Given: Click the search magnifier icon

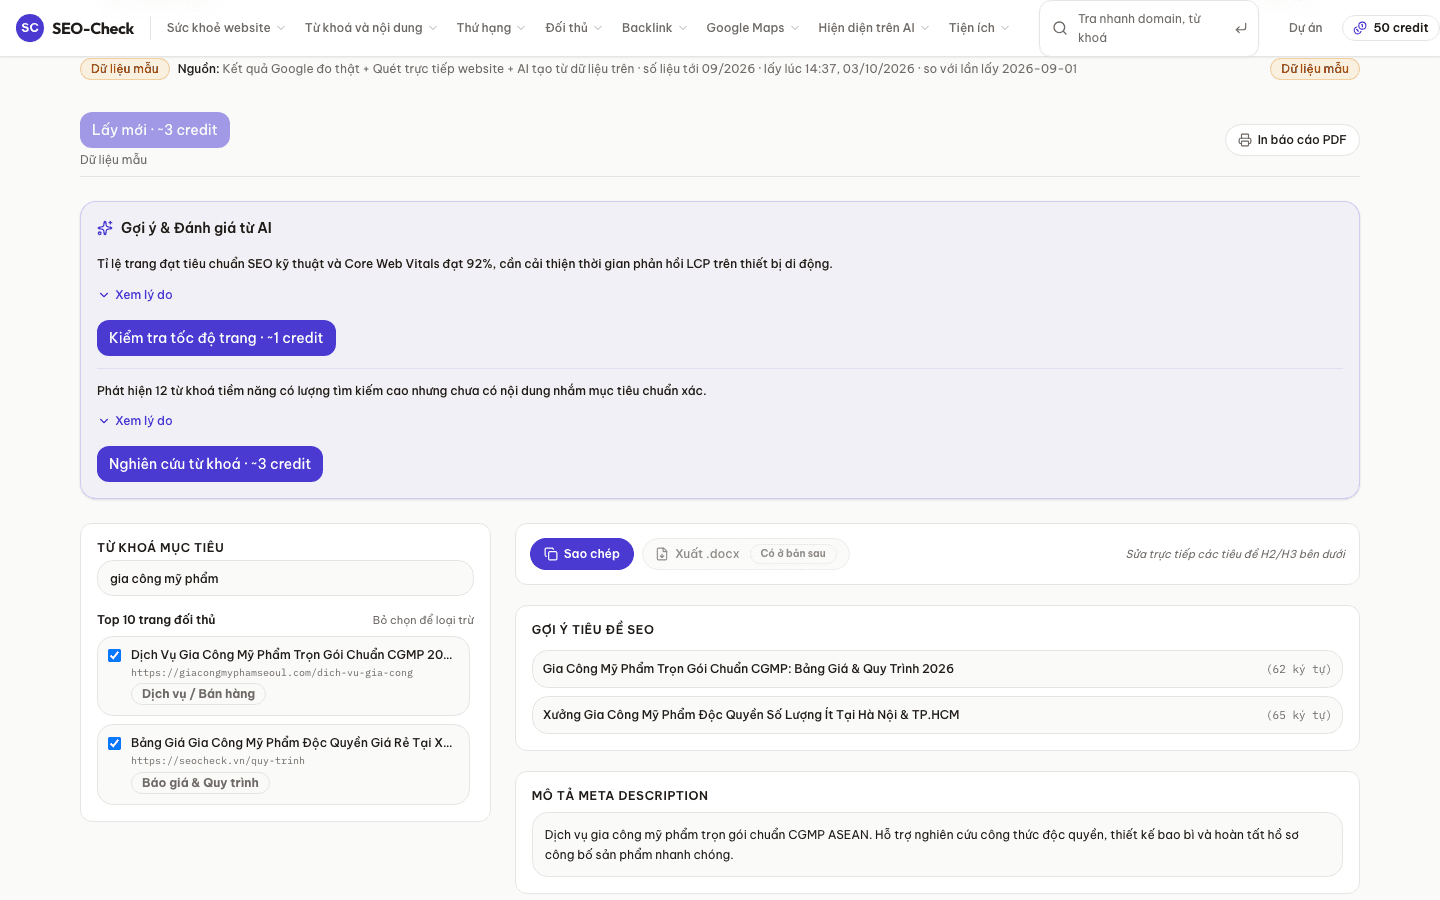Looking at the screenshot, I should (x=1060, y=28).
